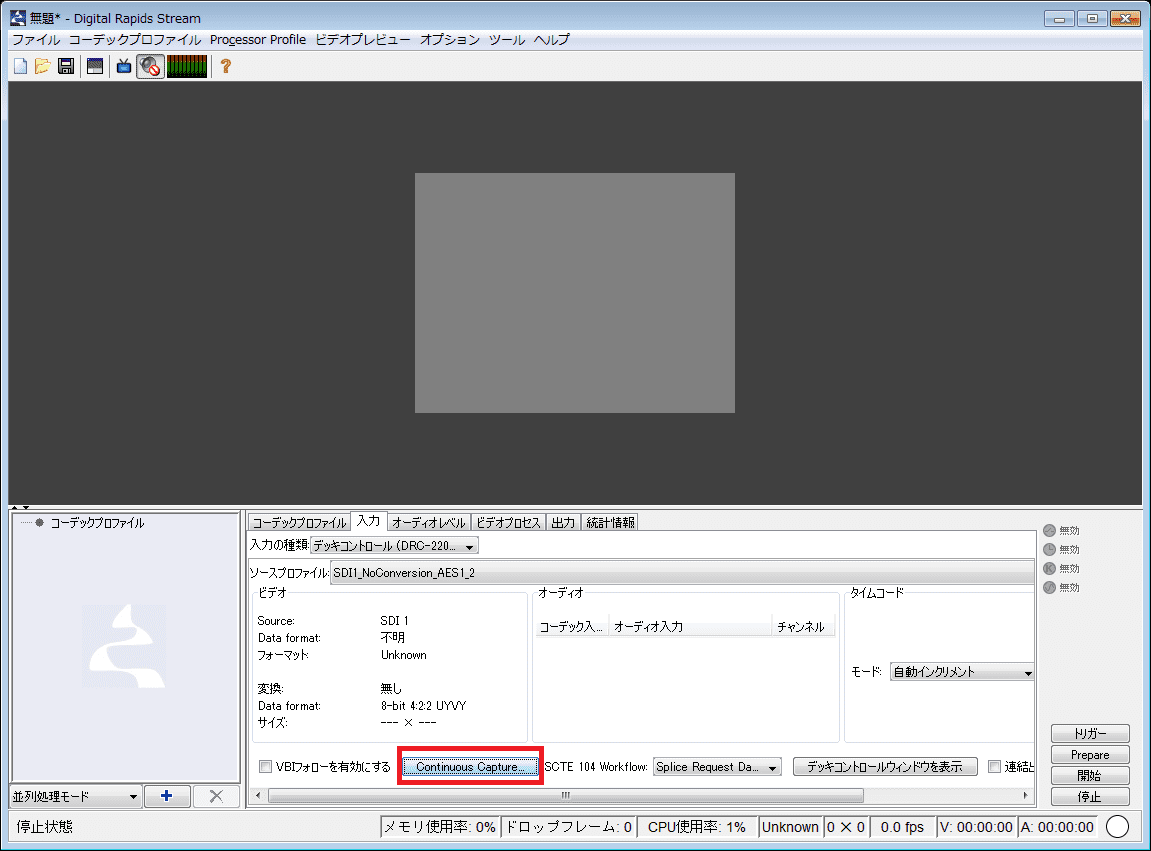The image size is (1151, 851).
Task: Open the ファイル menu
Action: coord(36,40)
